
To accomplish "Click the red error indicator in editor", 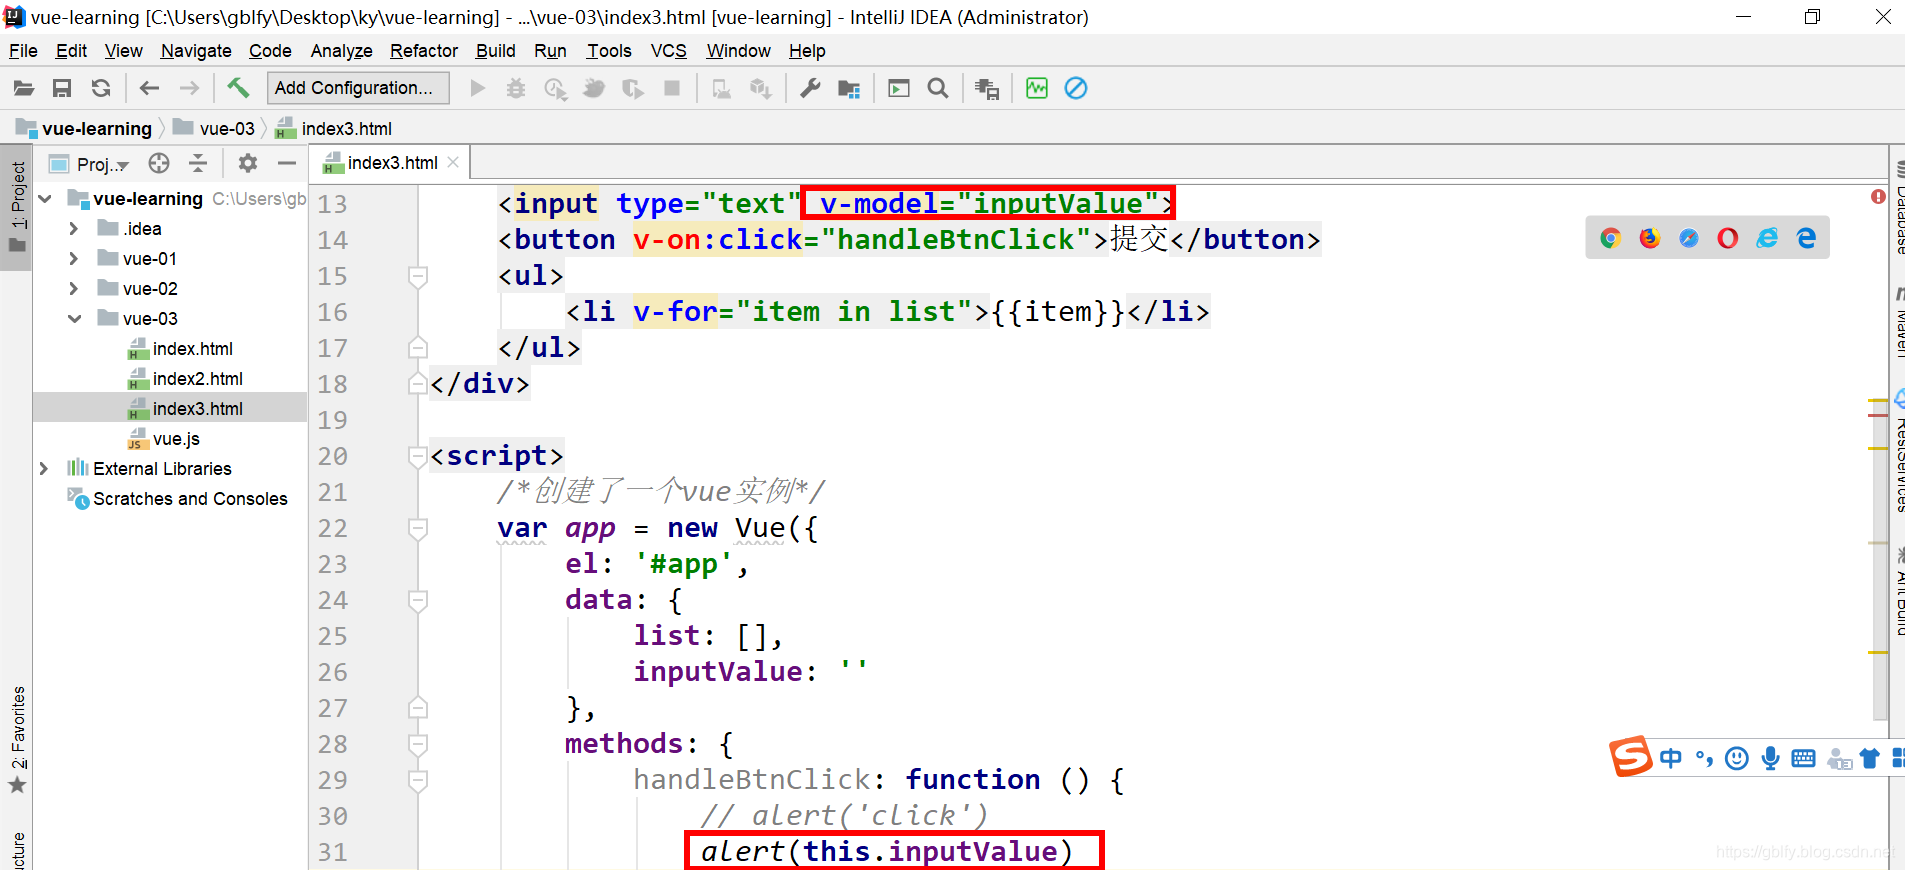I will click(1878, 197).
